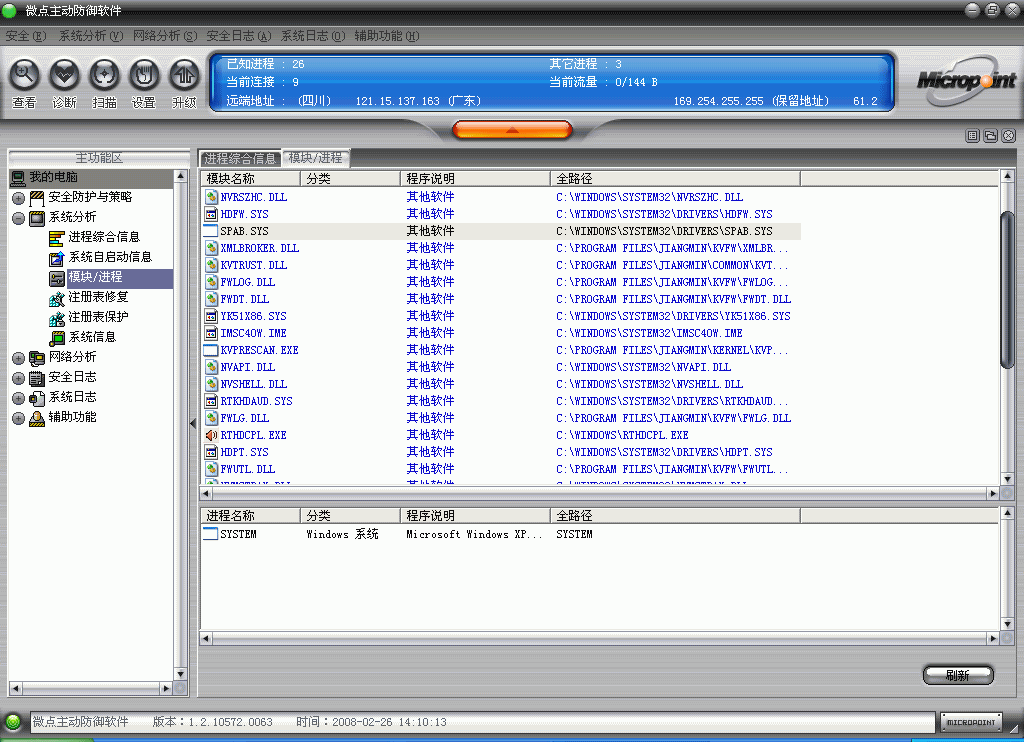Expand the 系统日志 tree node

pyautogui.click(x=18, y=398)
